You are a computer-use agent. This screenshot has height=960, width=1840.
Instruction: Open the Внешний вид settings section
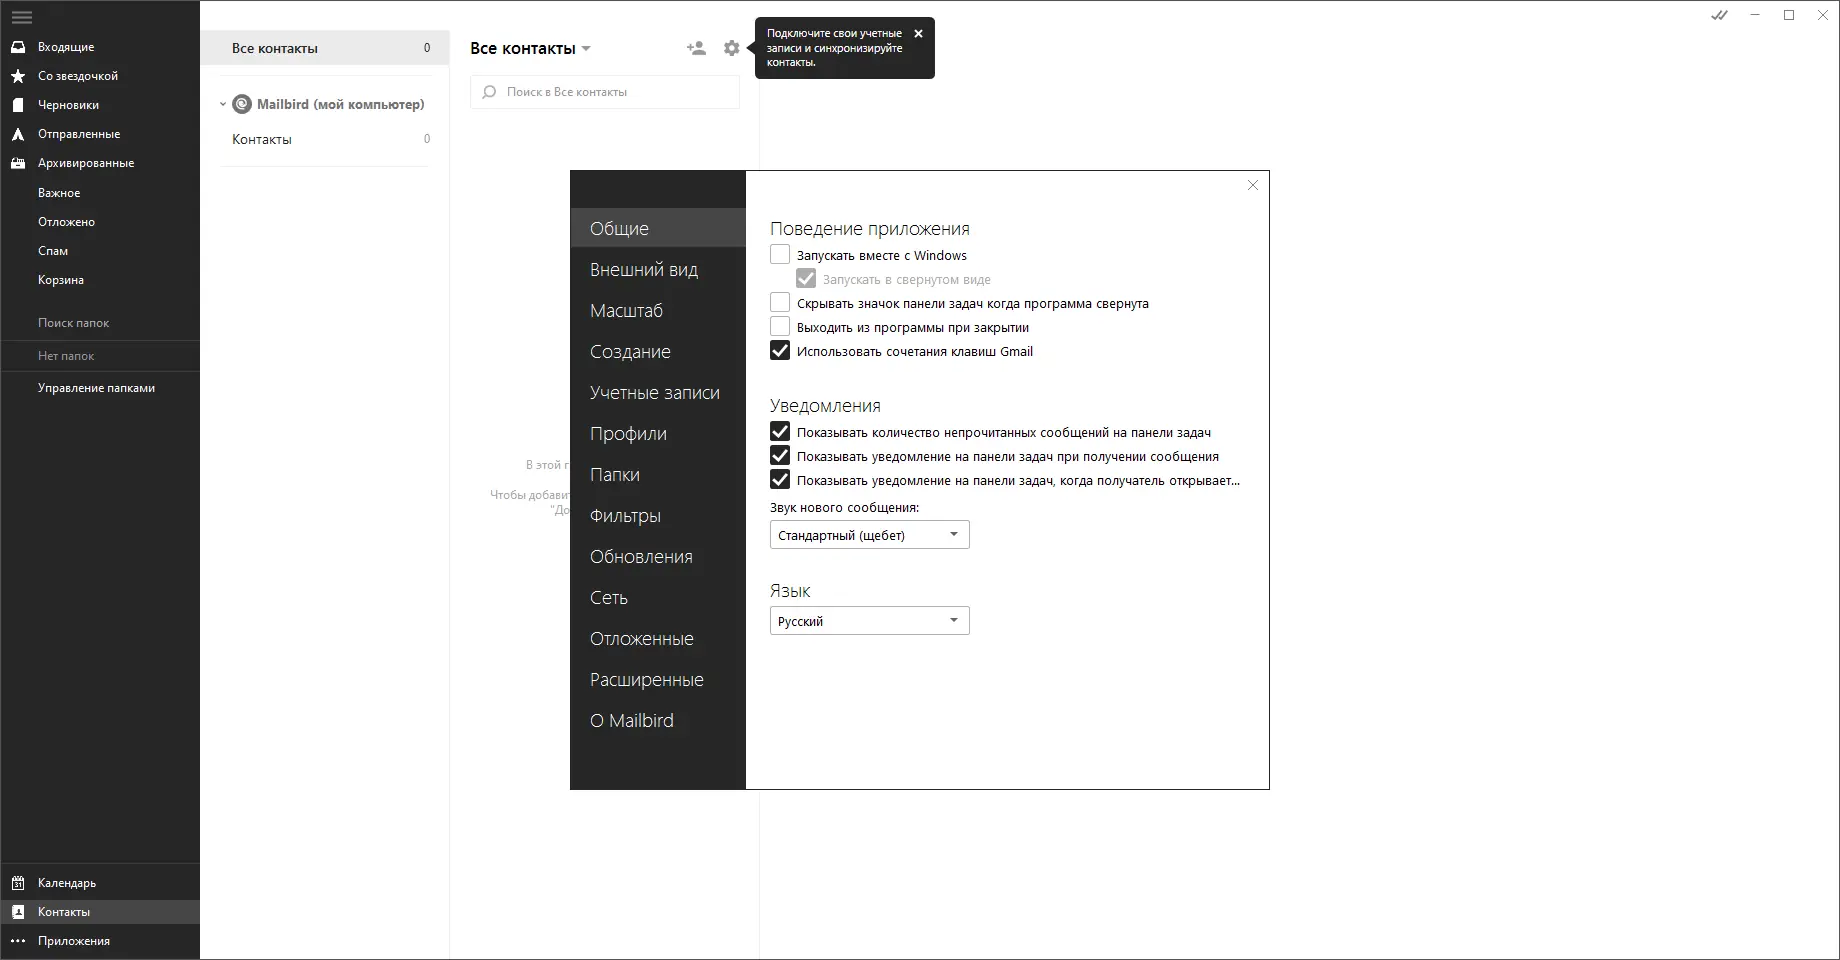coord(644,269)
